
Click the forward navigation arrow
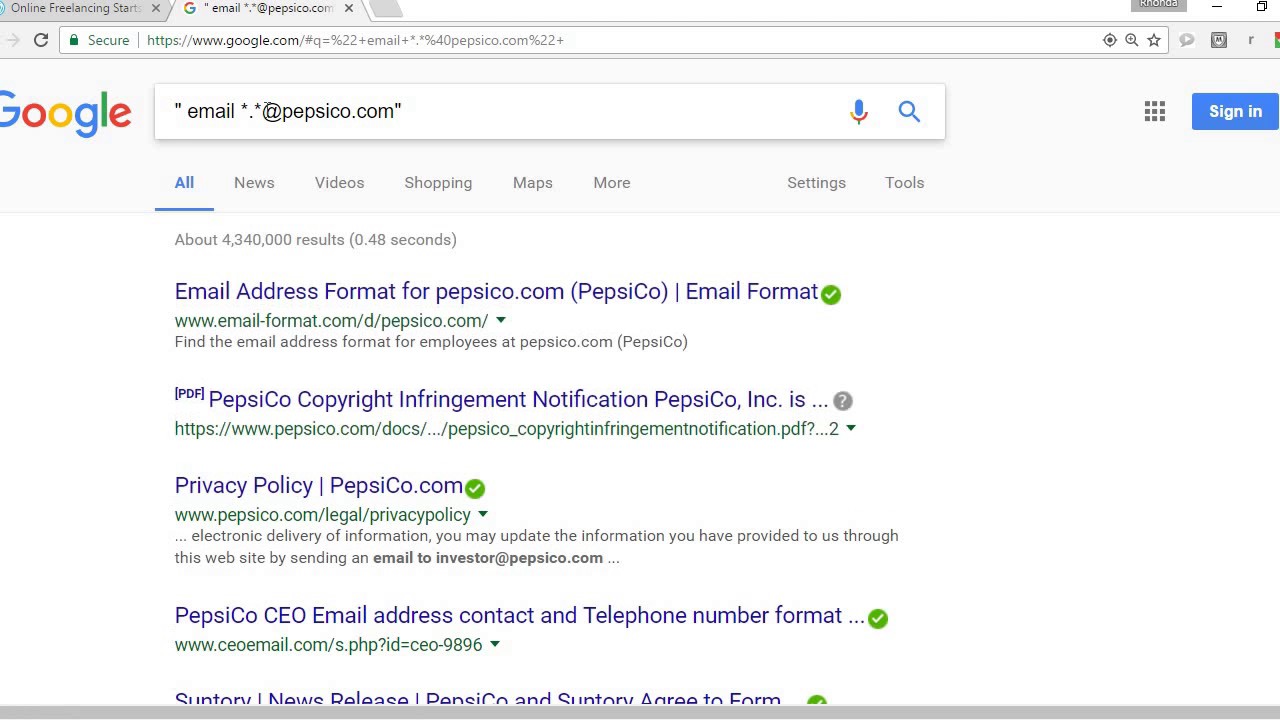[11, 40]
